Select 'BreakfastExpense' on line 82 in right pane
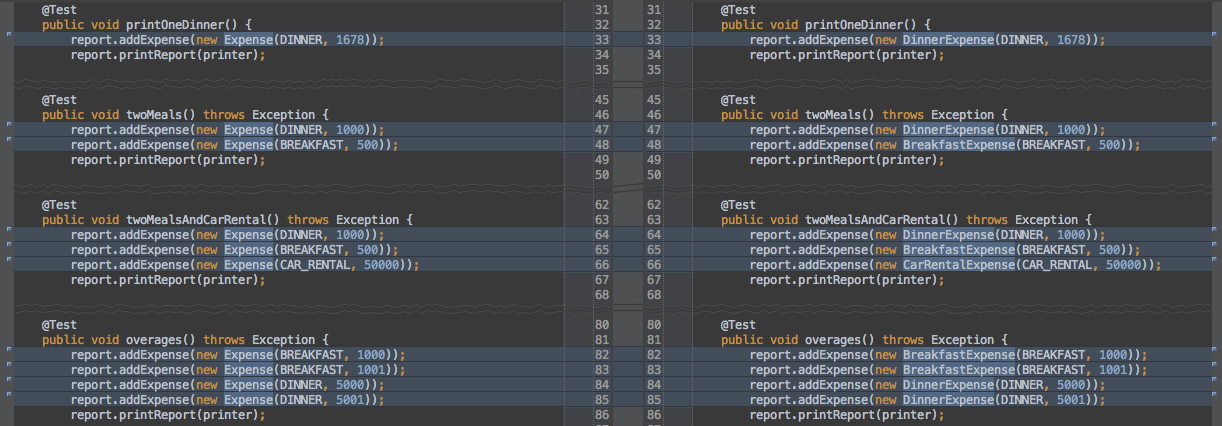Viewport: 1222px width, 426px height. click(x=958, y=354)
